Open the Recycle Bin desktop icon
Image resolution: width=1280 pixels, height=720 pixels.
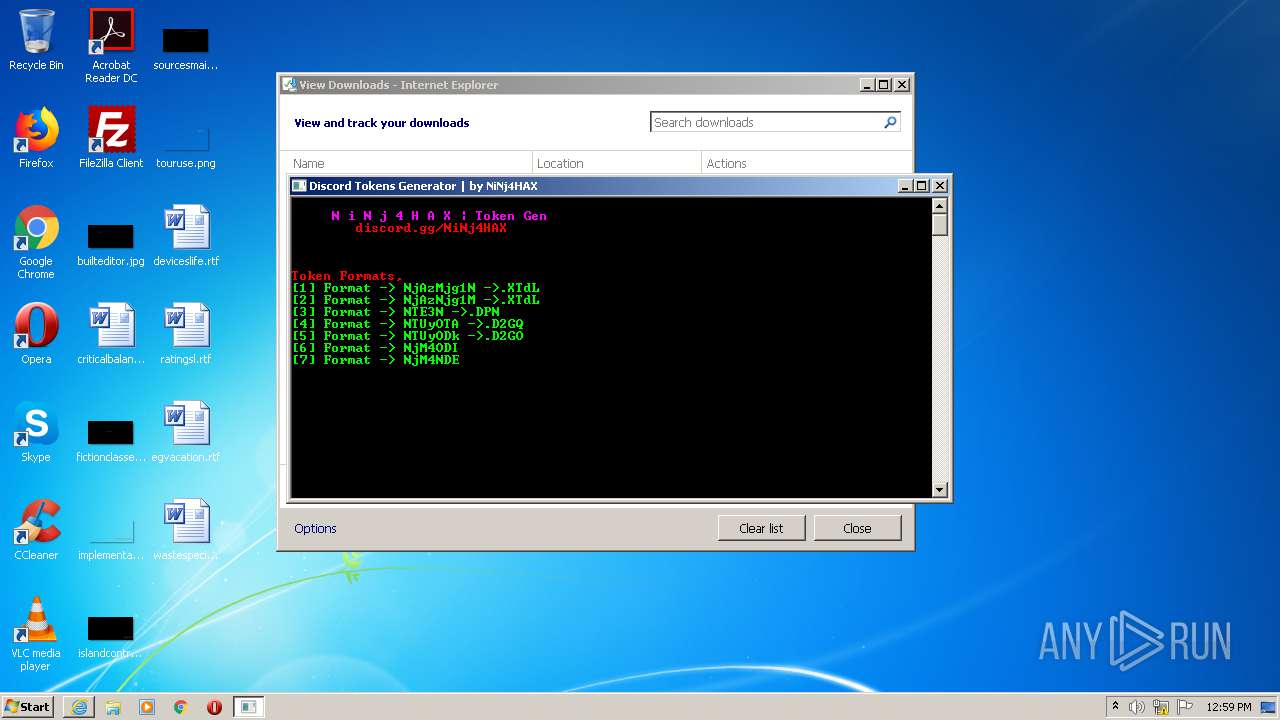(x=36, y=40)
